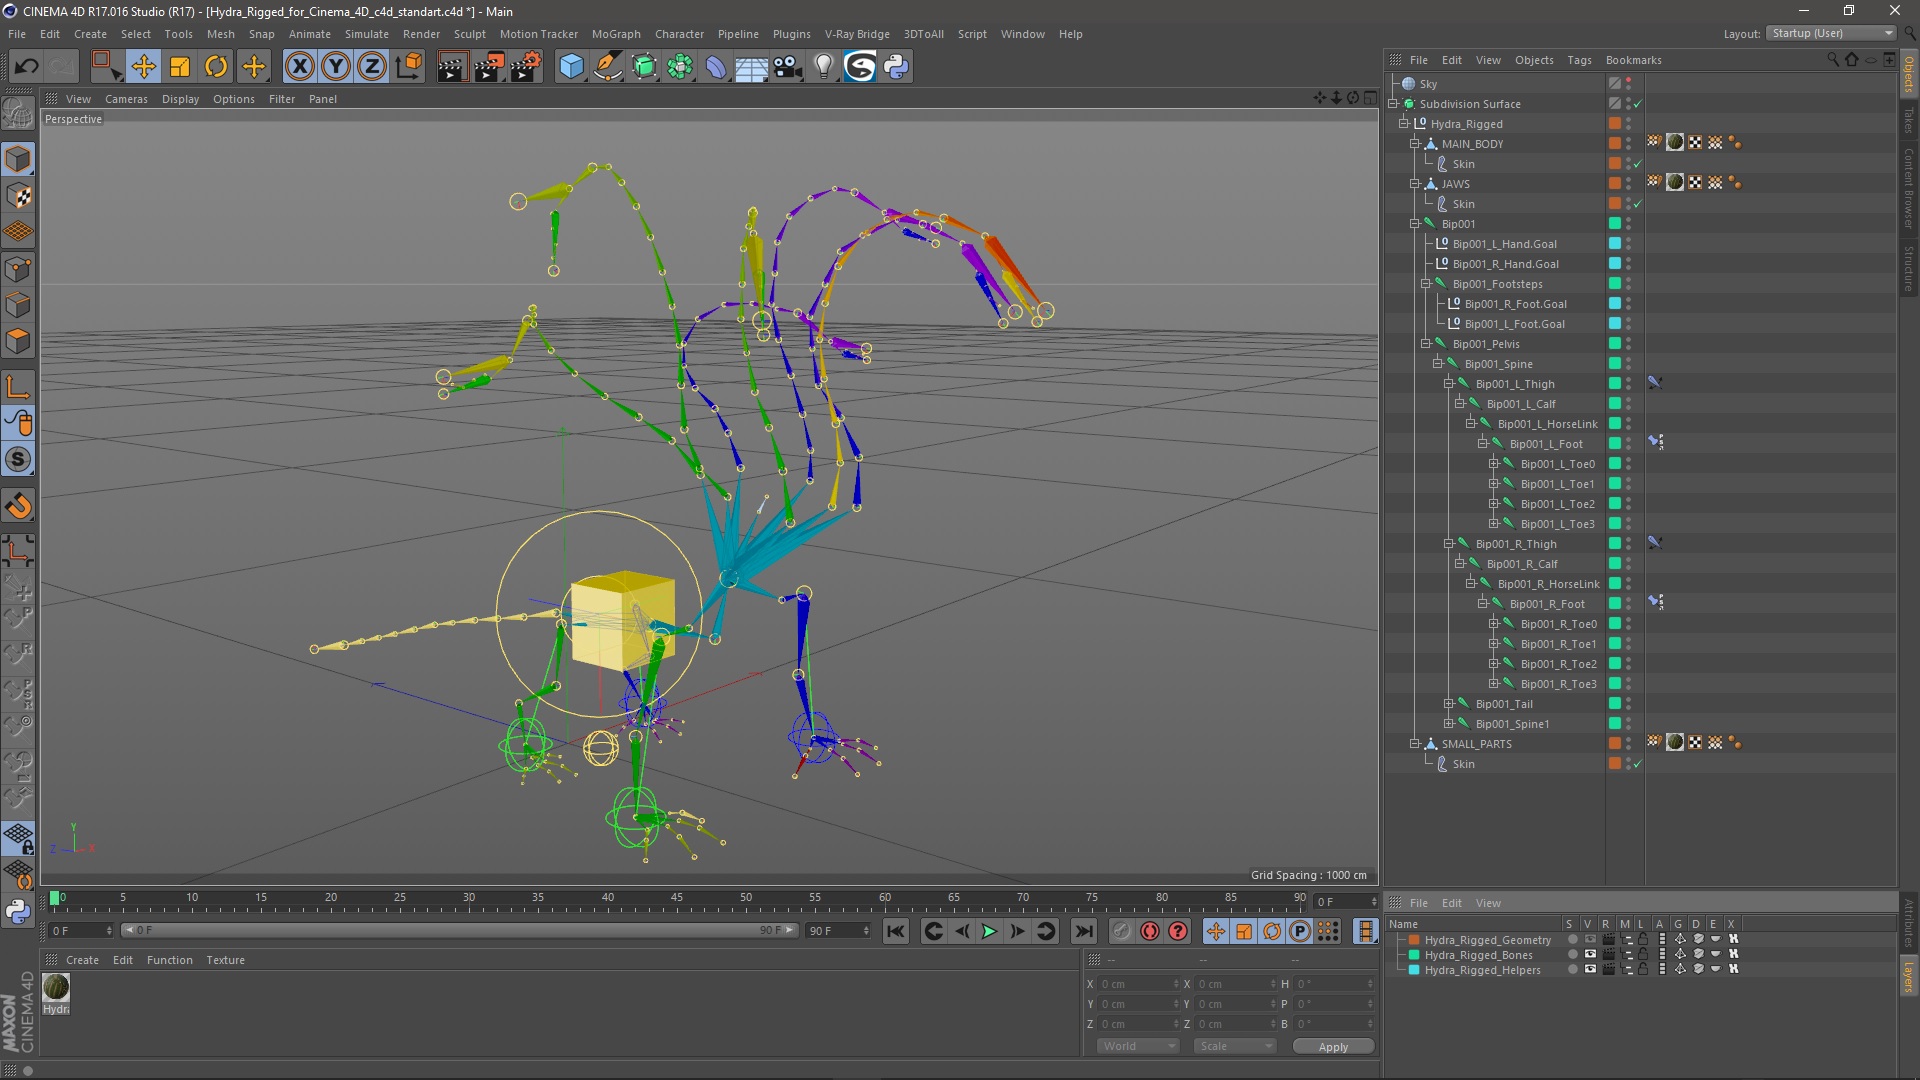The width and height of the screenshot is (1920, 1080).
Task: Collapse the Bip001 hierarchy
Action: 1415,224
